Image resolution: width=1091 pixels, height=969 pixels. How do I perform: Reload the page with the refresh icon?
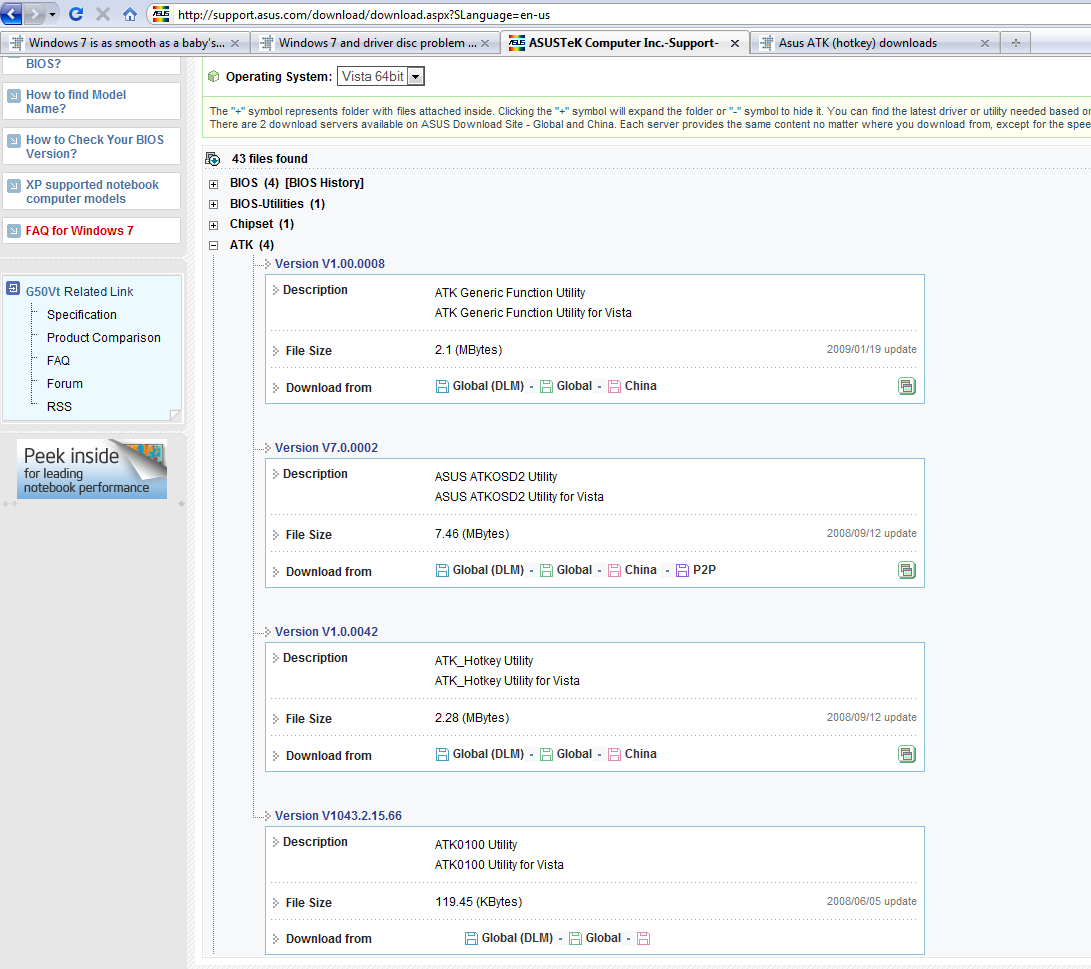click(x=76, y=14)
